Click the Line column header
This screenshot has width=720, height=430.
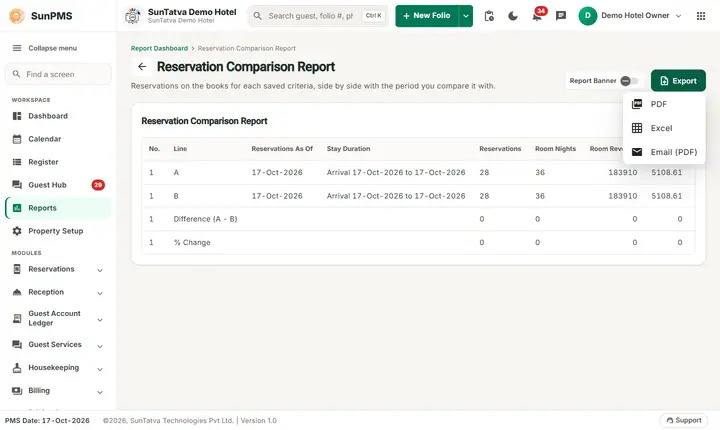(x=180, y=149)
